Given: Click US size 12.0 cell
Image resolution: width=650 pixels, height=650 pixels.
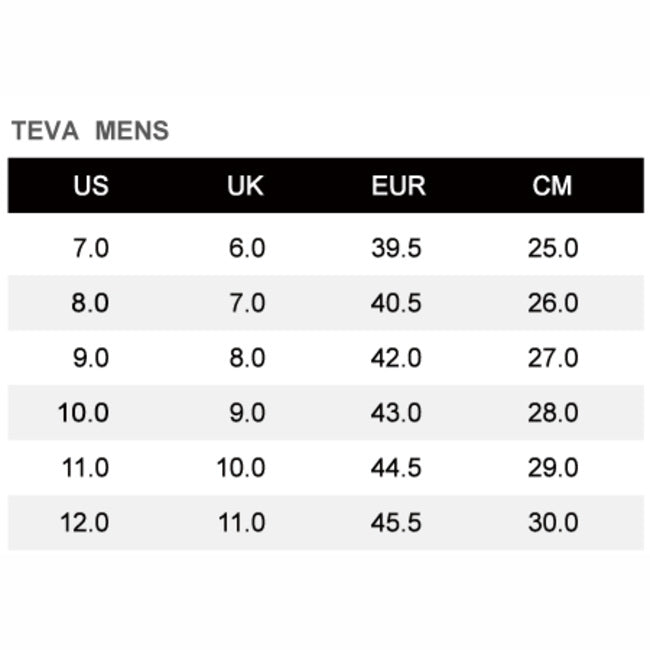Looking at the screenshot, I should [85, 522].
